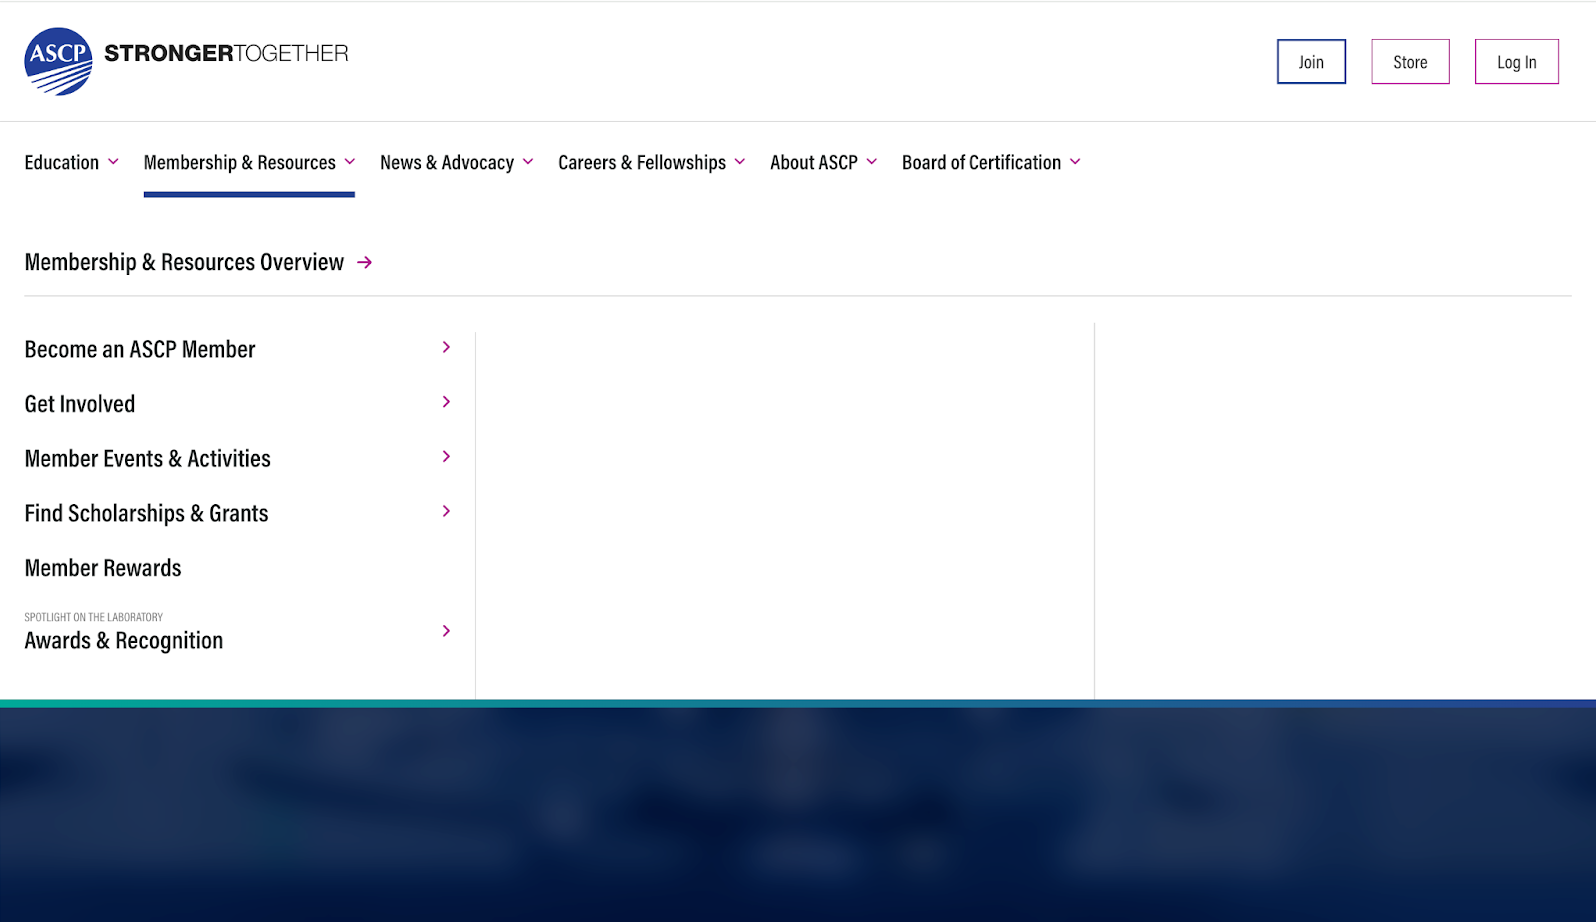
Task: Open Member Rewards link
Action: click(x=103, y=568)
